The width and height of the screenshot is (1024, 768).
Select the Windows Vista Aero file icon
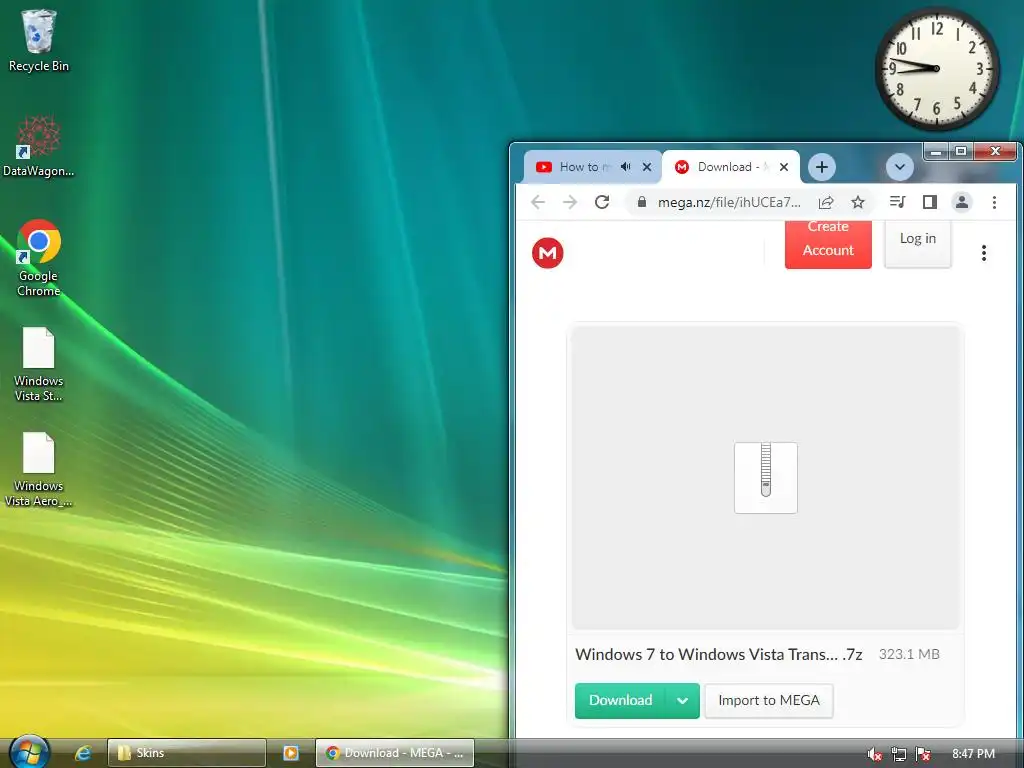(x=39, y=470)
